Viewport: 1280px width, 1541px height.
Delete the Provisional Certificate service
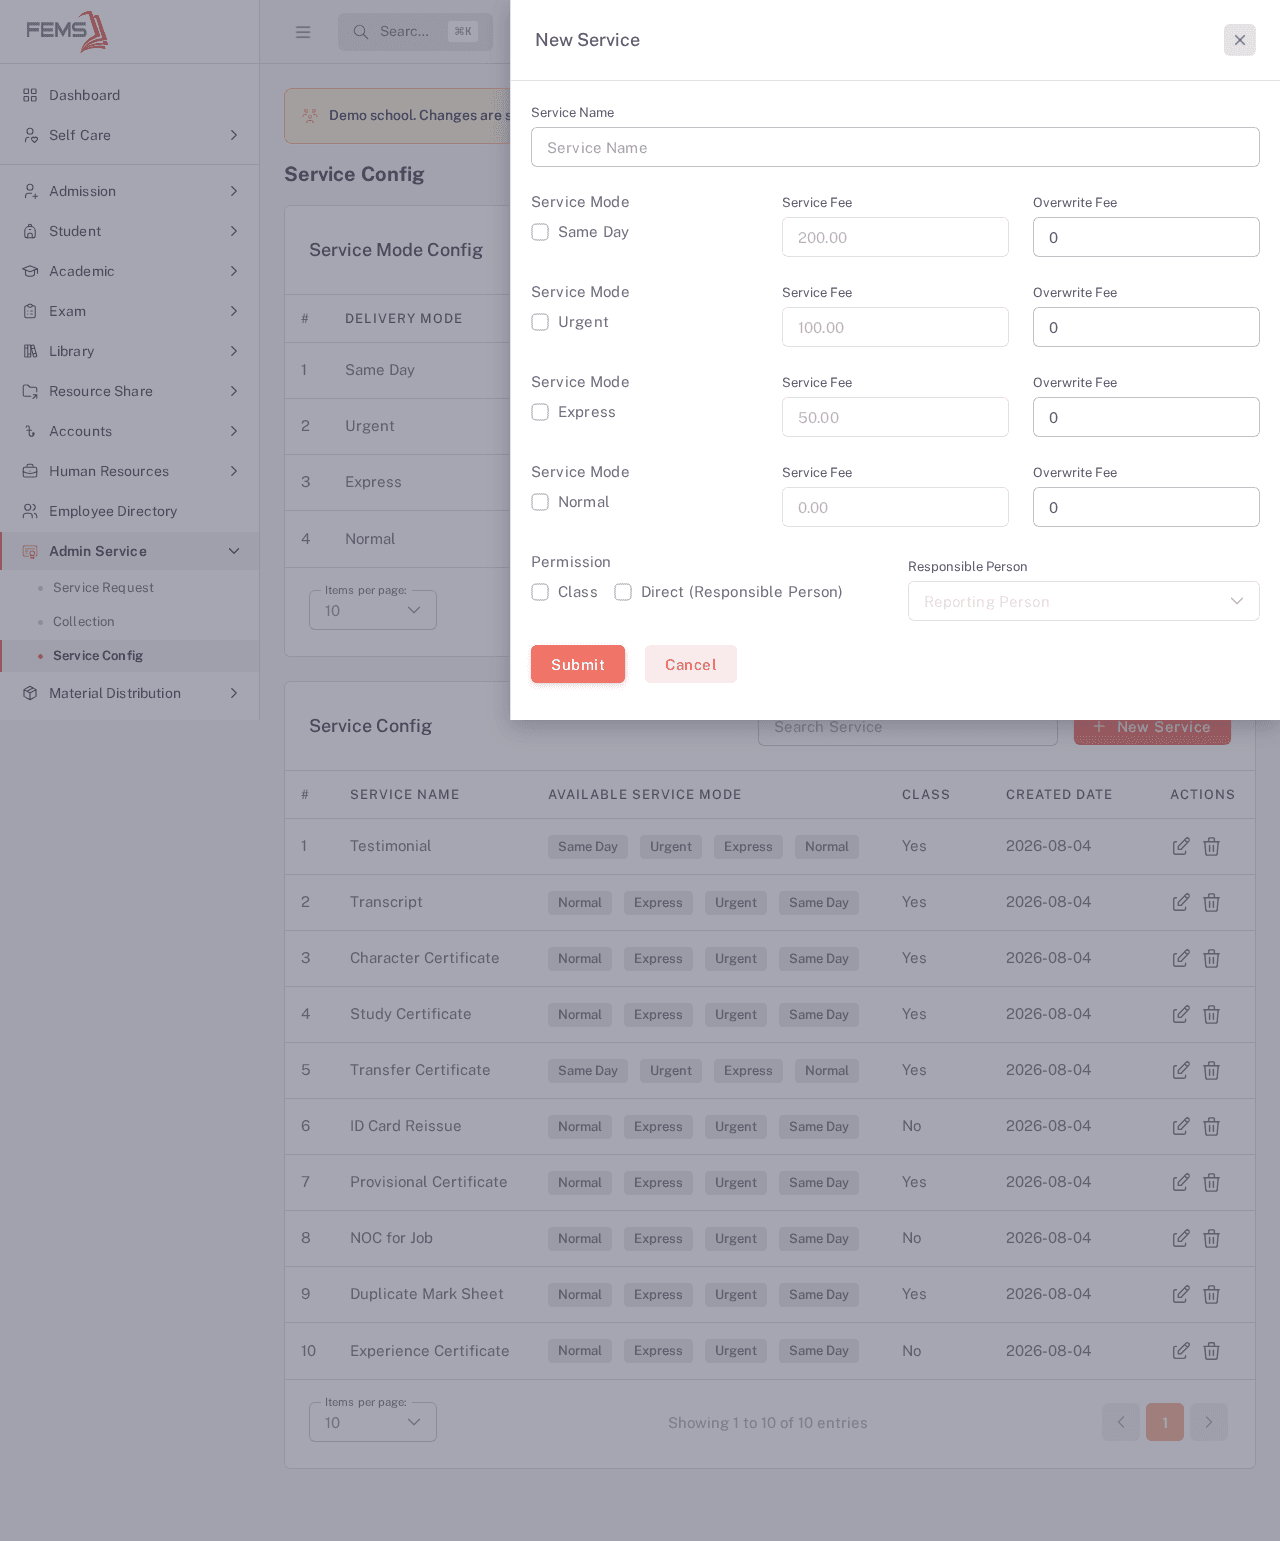tap(1211, 1182)
